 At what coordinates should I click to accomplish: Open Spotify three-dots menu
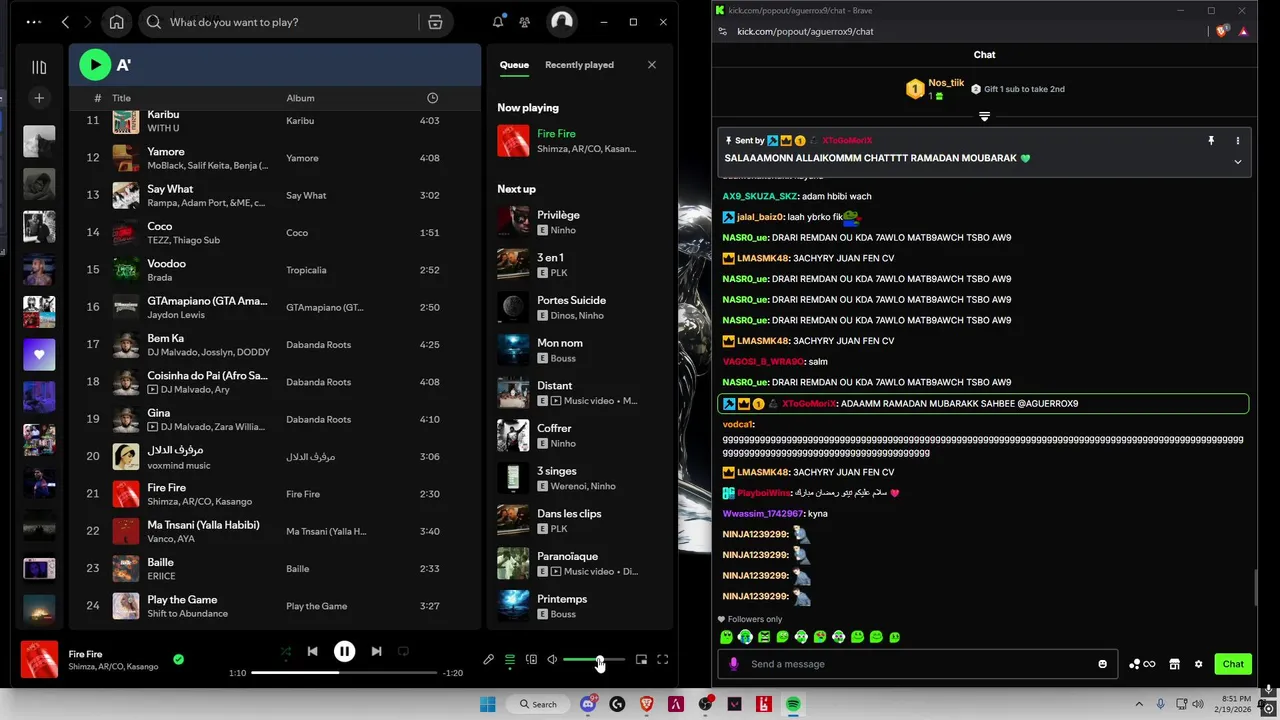34,22
